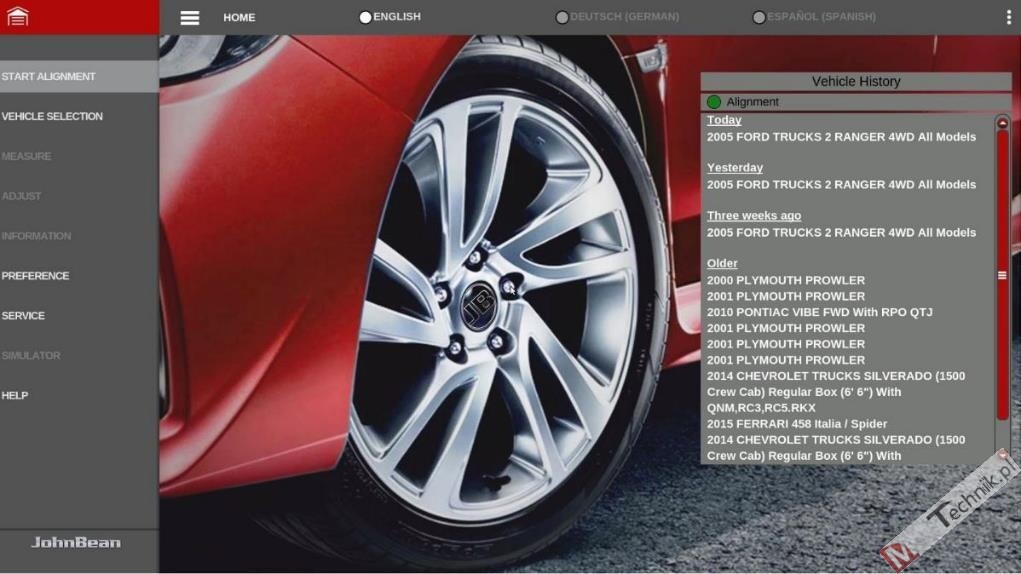Click the garage home icon in red header
The height and width of the screenshot is (574, 1021).
(18, 16)
